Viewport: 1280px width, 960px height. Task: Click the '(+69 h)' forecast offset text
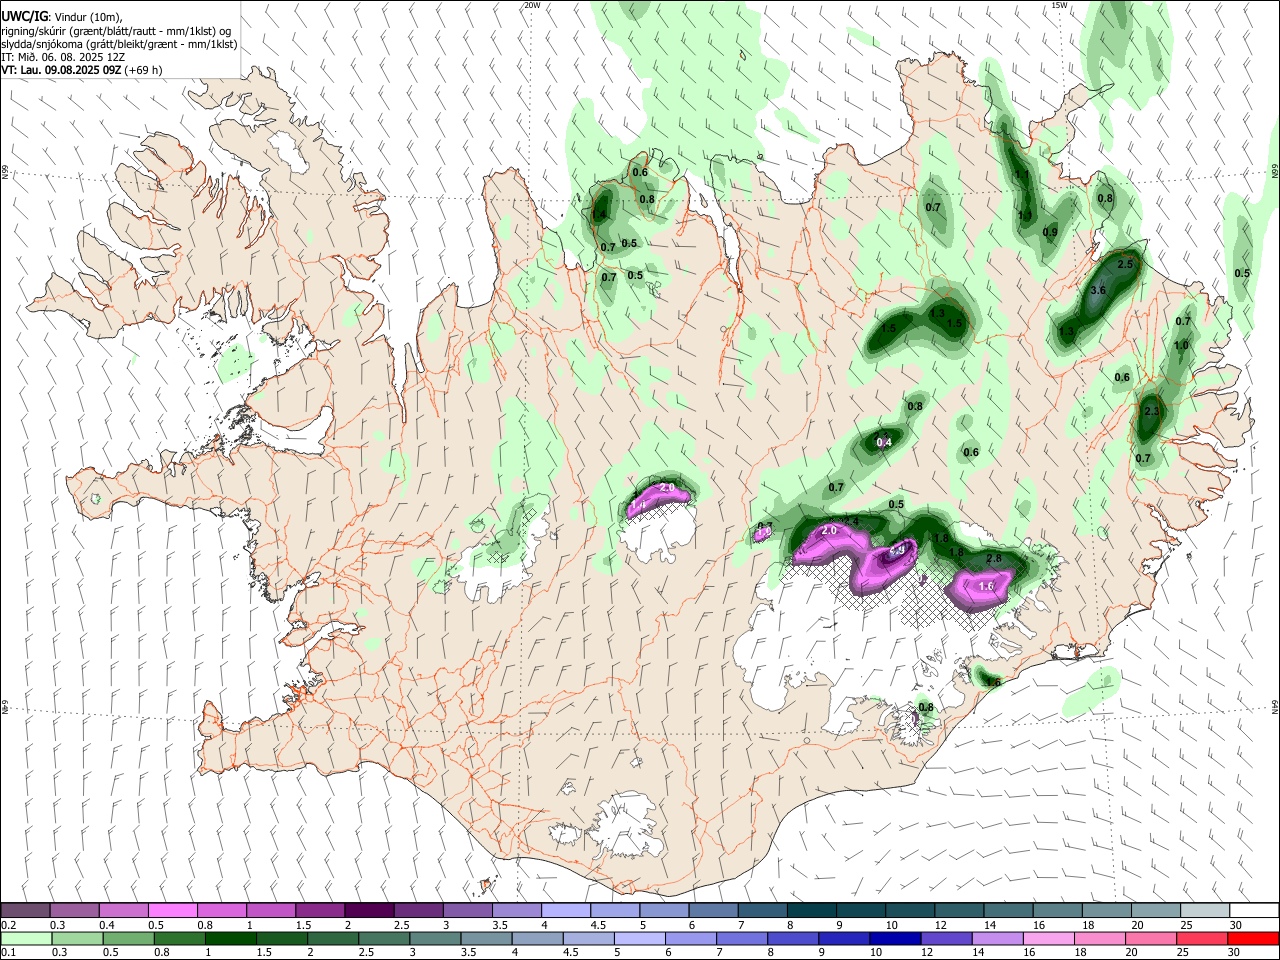tap(144, 70)
